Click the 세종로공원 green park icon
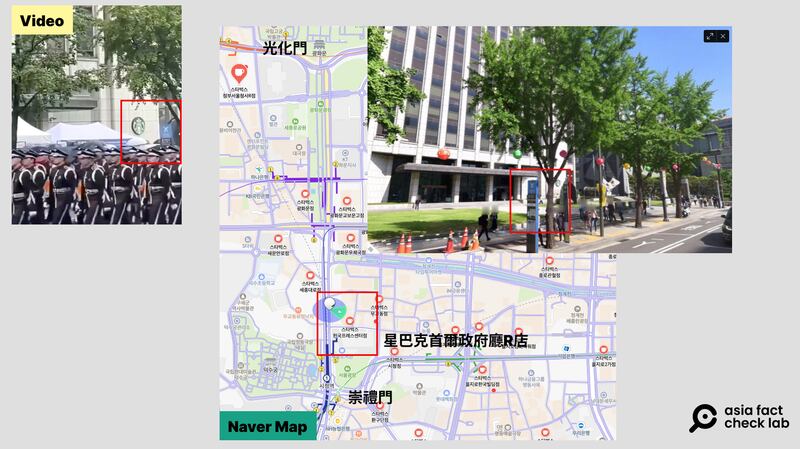This screenshot has height=449, width=800. click(295, 122)
